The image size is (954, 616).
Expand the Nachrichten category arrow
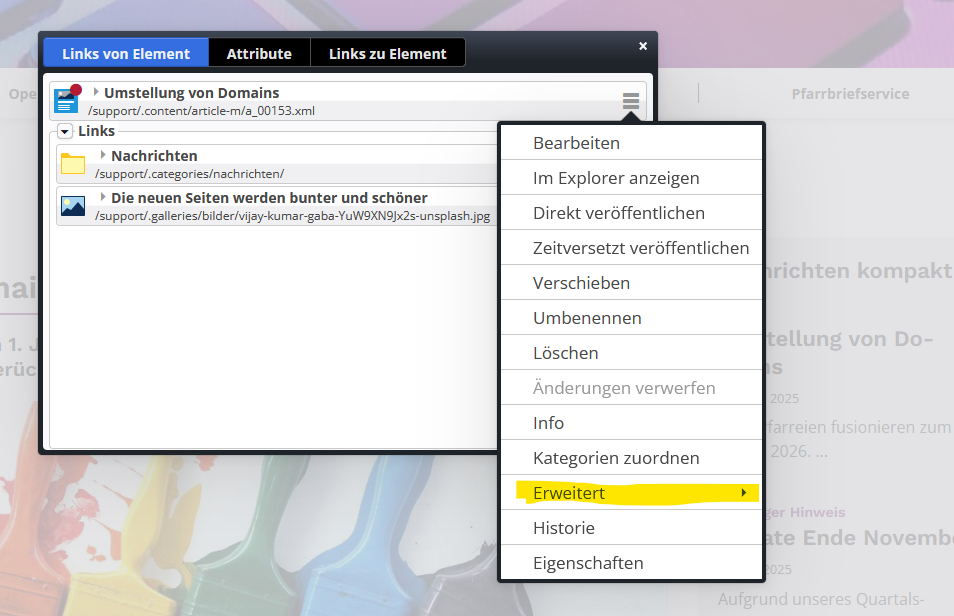coord(101,156)
